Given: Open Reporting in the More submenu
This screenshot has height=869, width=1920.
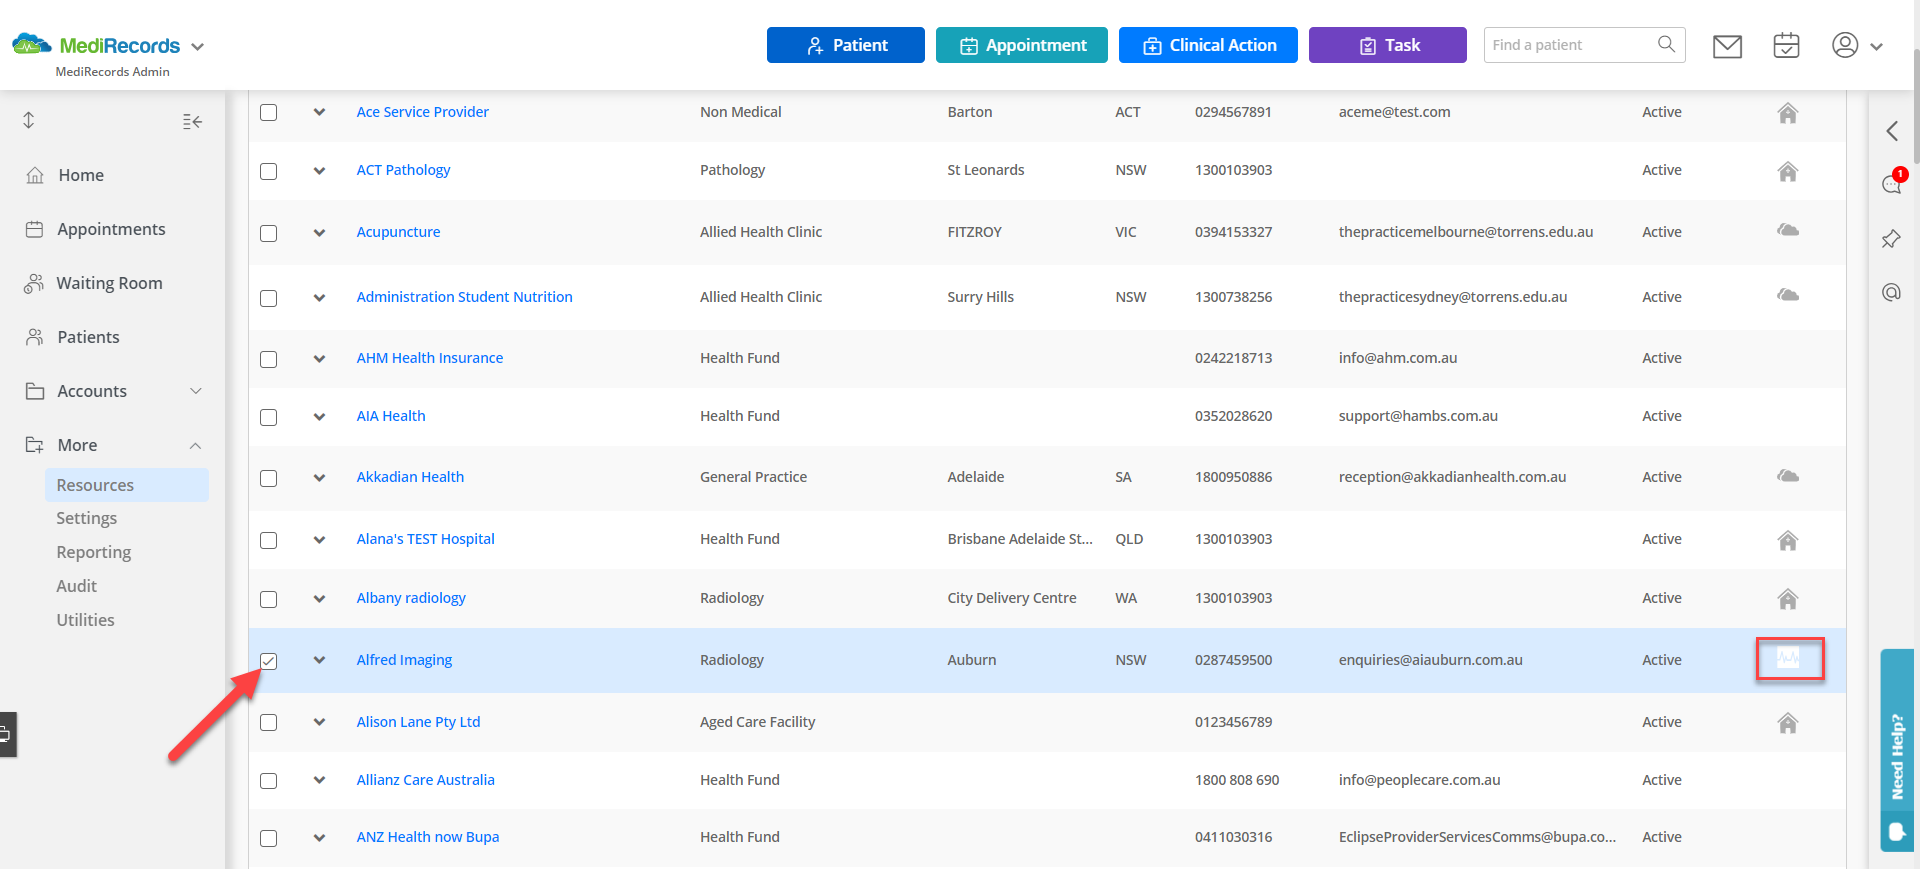Looking at the screenshot, I should click(x=94, y=552).
